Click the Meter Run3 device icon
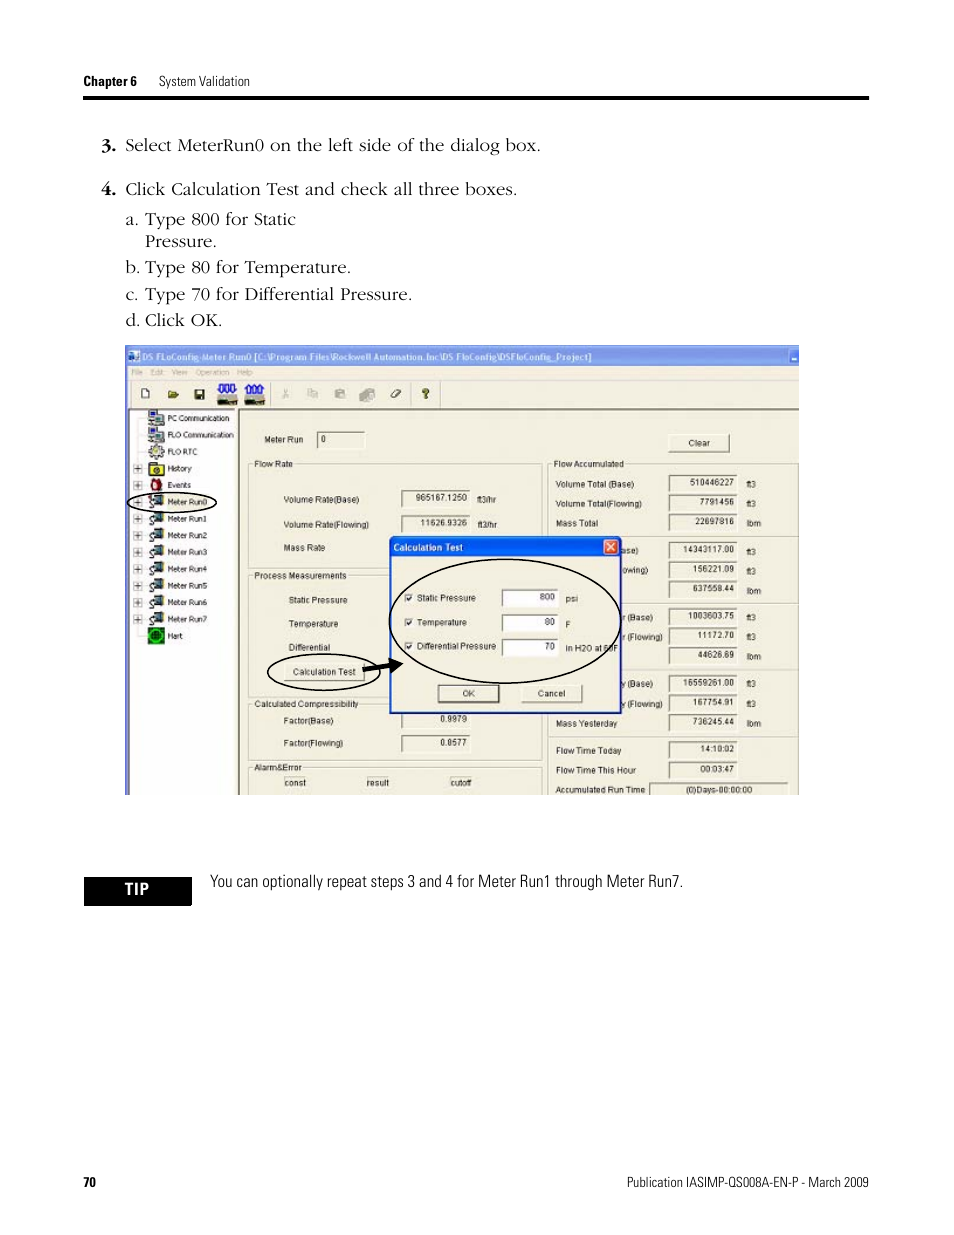This screenshot has height=1235, width=954. pyautogui.click(x=156, y=551)
